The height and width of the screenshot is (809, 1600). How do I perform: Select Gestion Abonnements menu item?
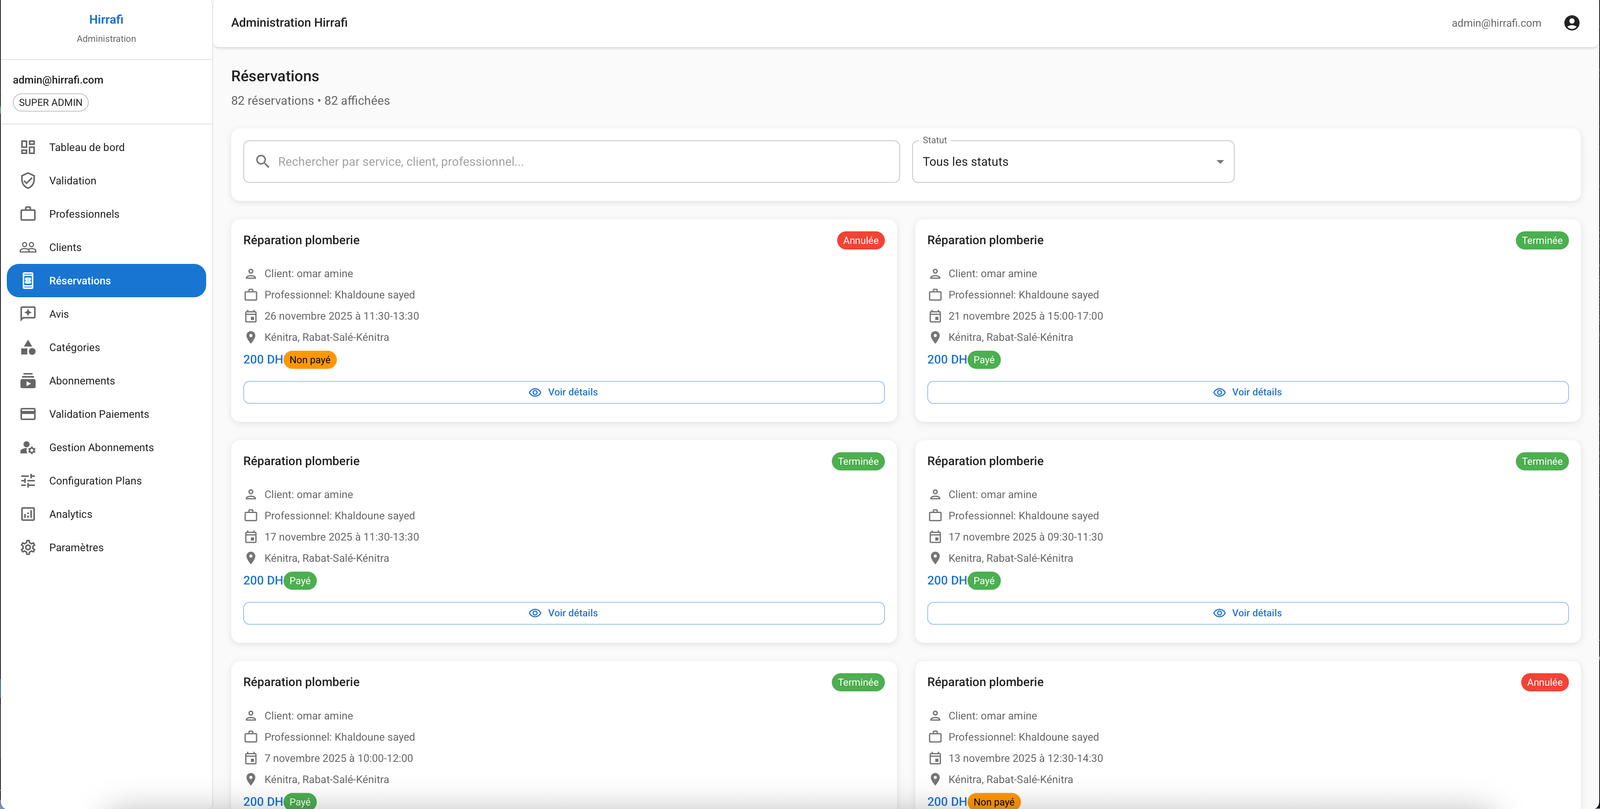(101, 448)
